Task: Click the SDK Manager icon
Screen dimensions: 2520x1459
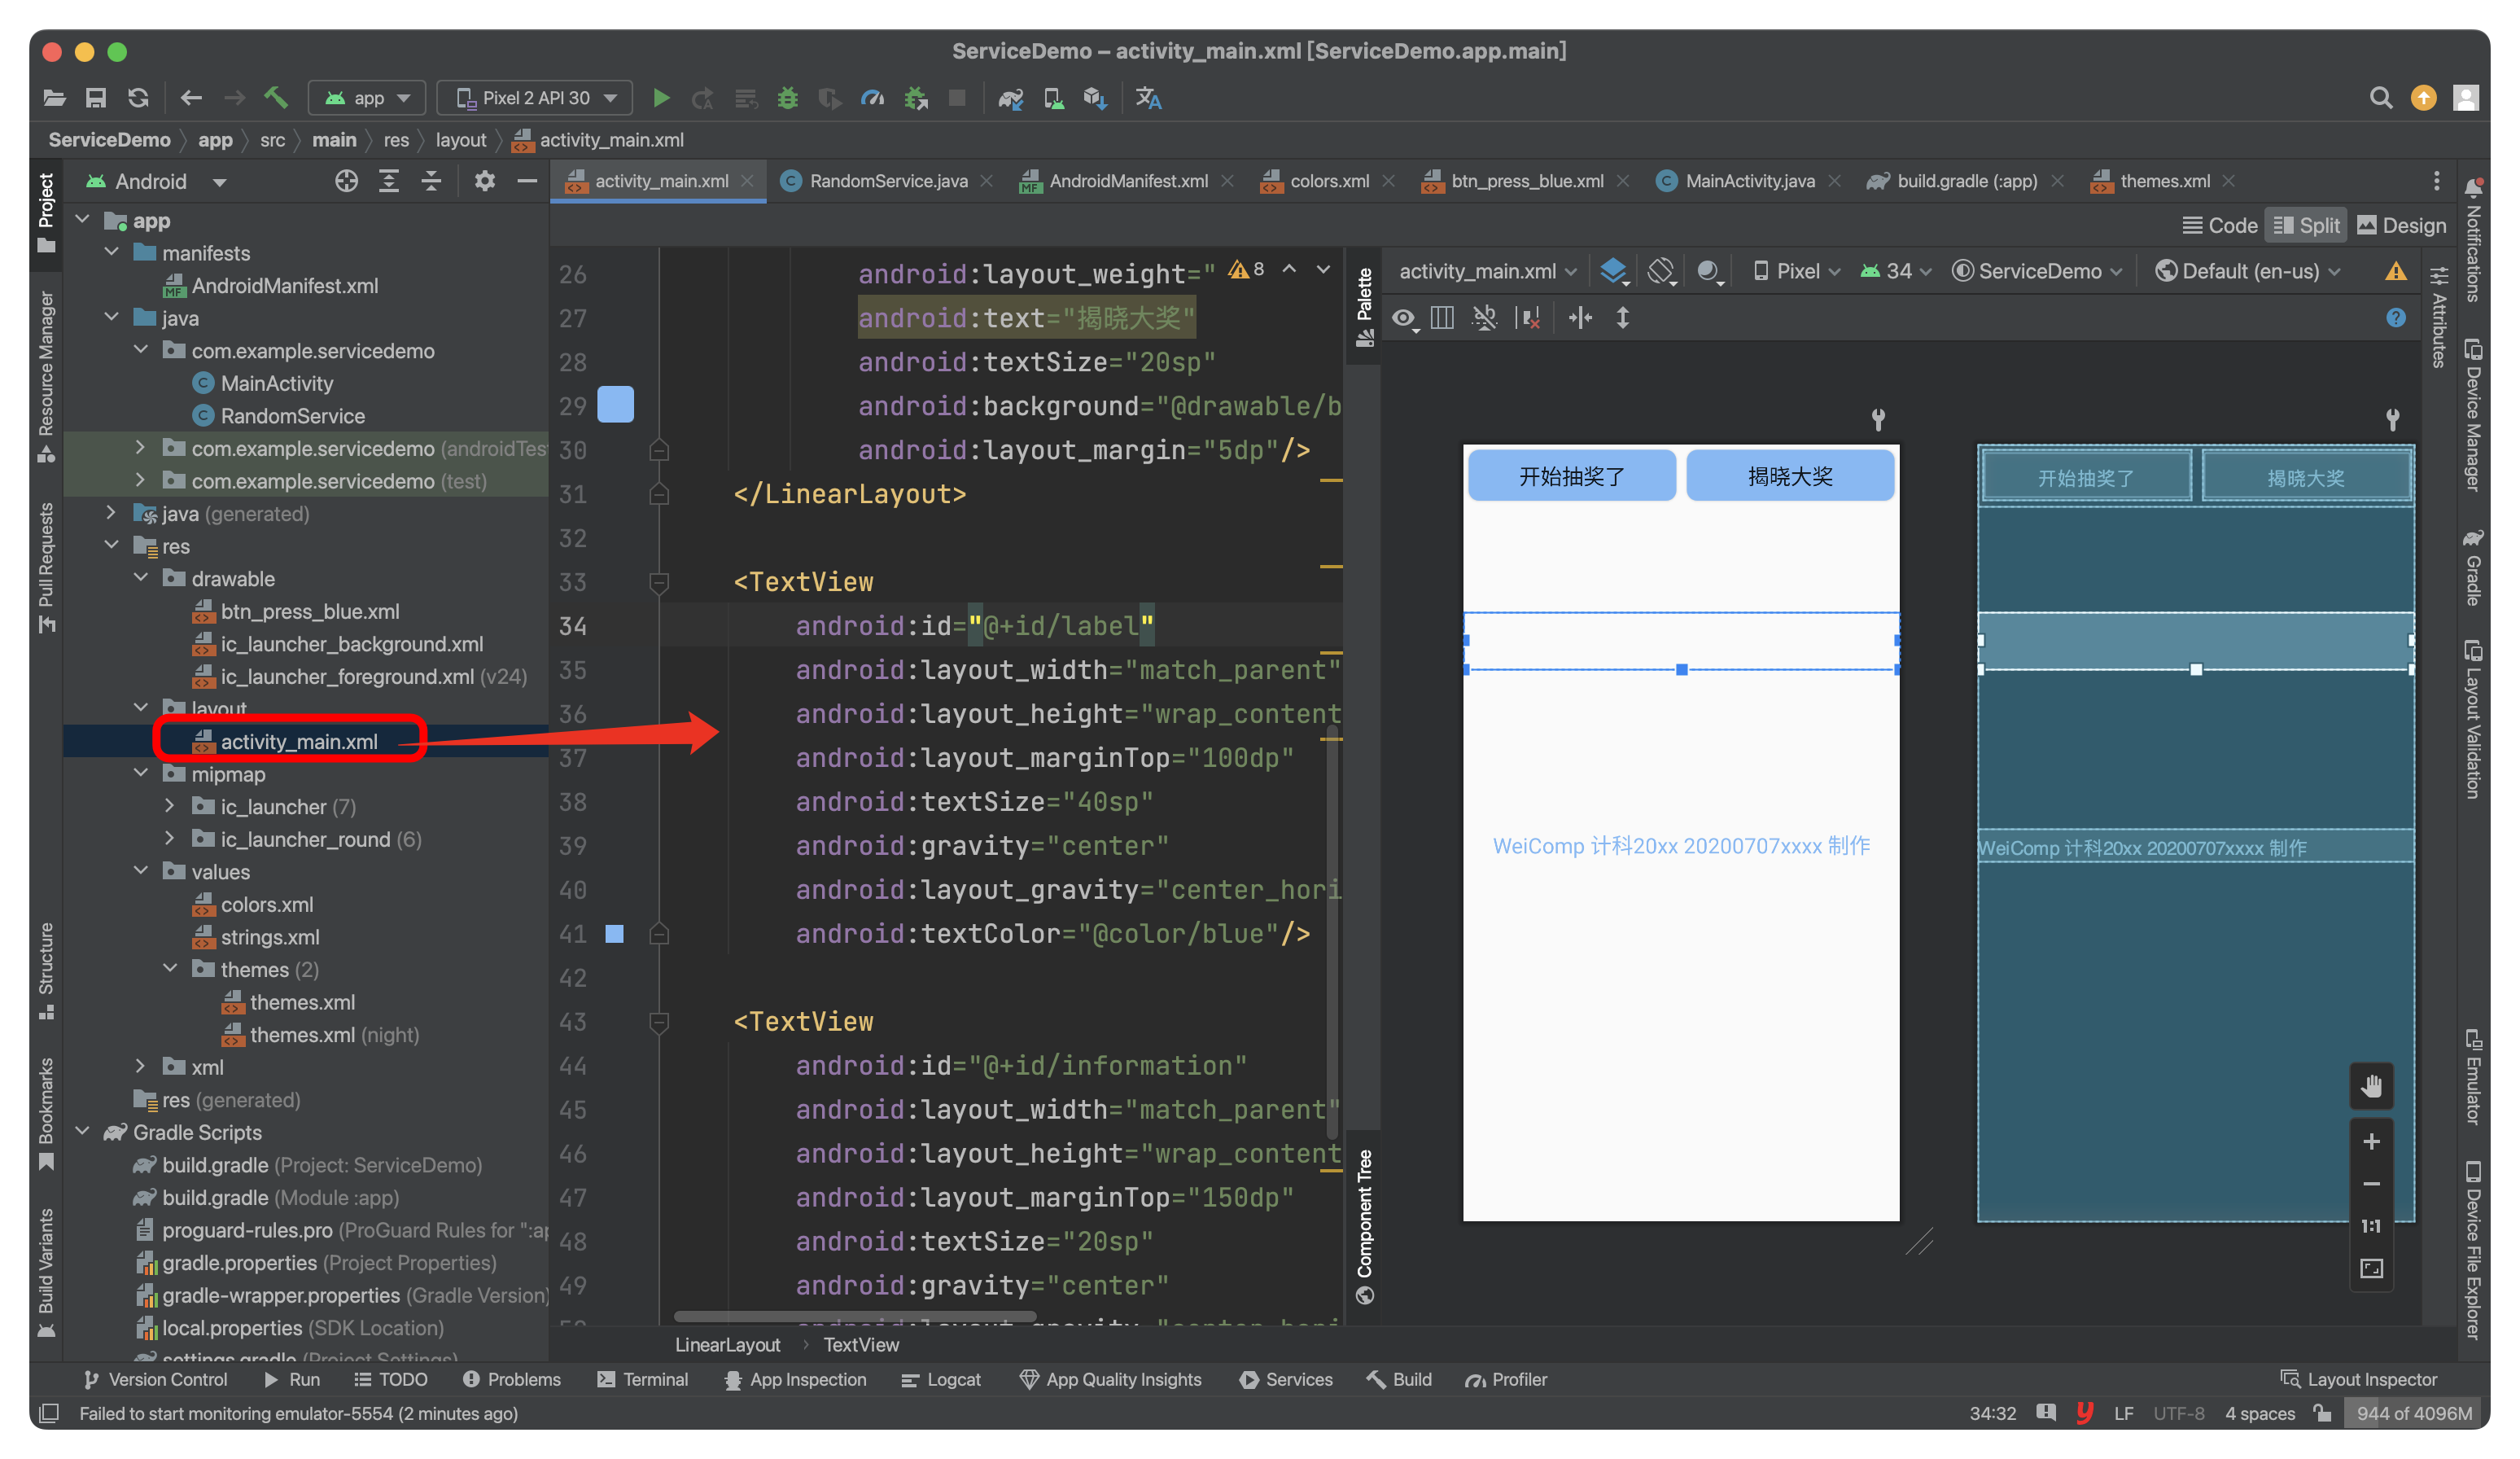Action: pyautogui.click(x=1096, y=98)
